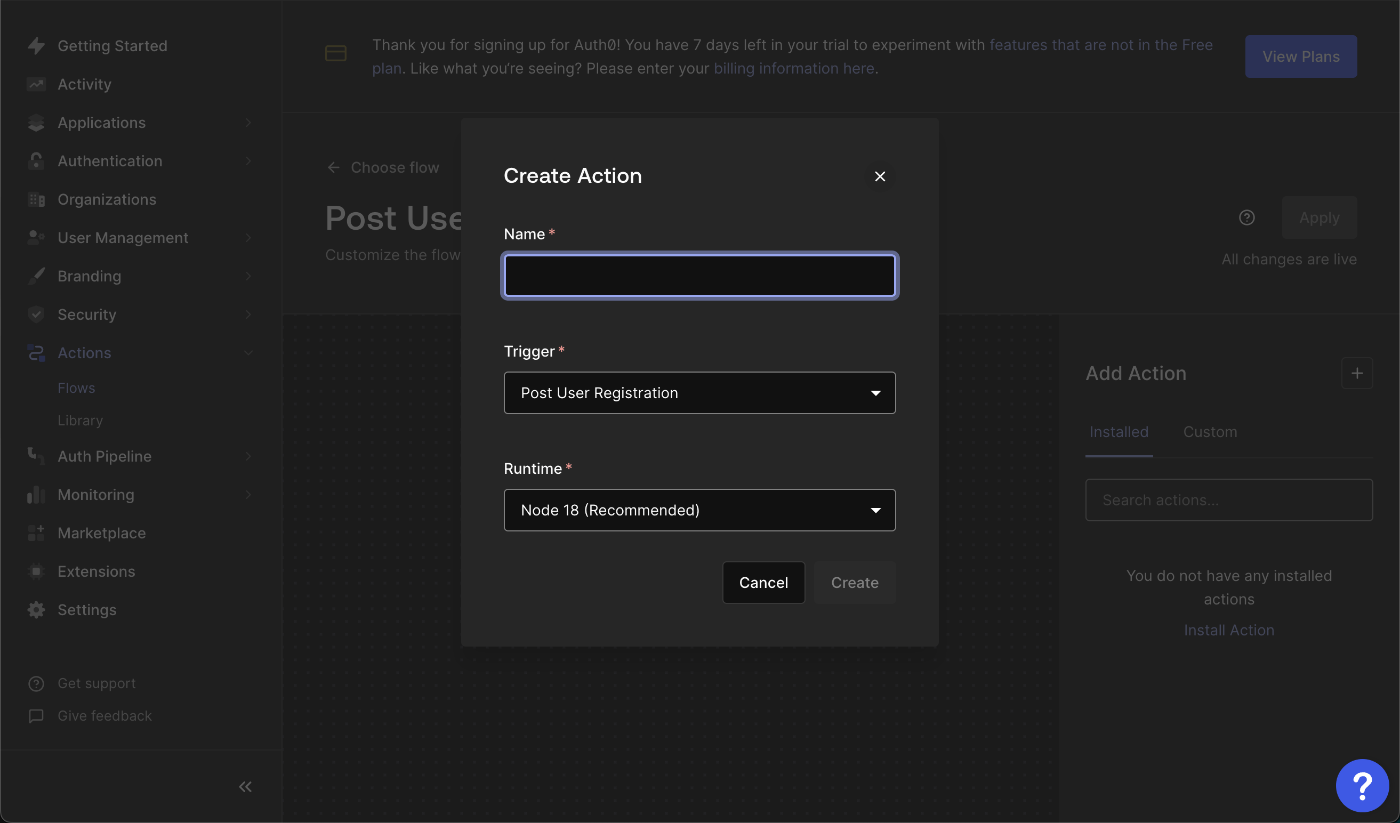
Task: Click the Activity chart icon in sidebar
Action: (36, 84)
